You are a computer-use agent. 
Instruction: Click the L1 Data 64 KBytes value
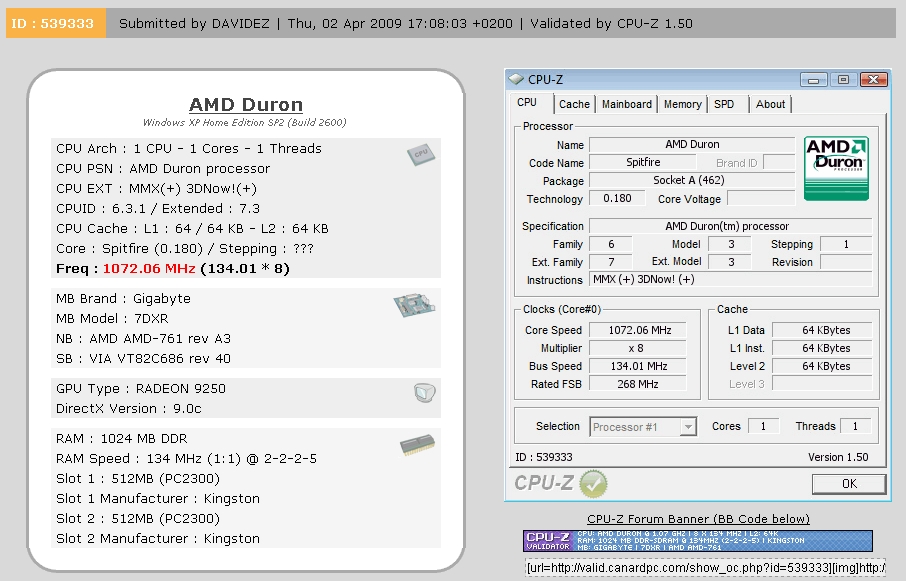pos(822,330)
